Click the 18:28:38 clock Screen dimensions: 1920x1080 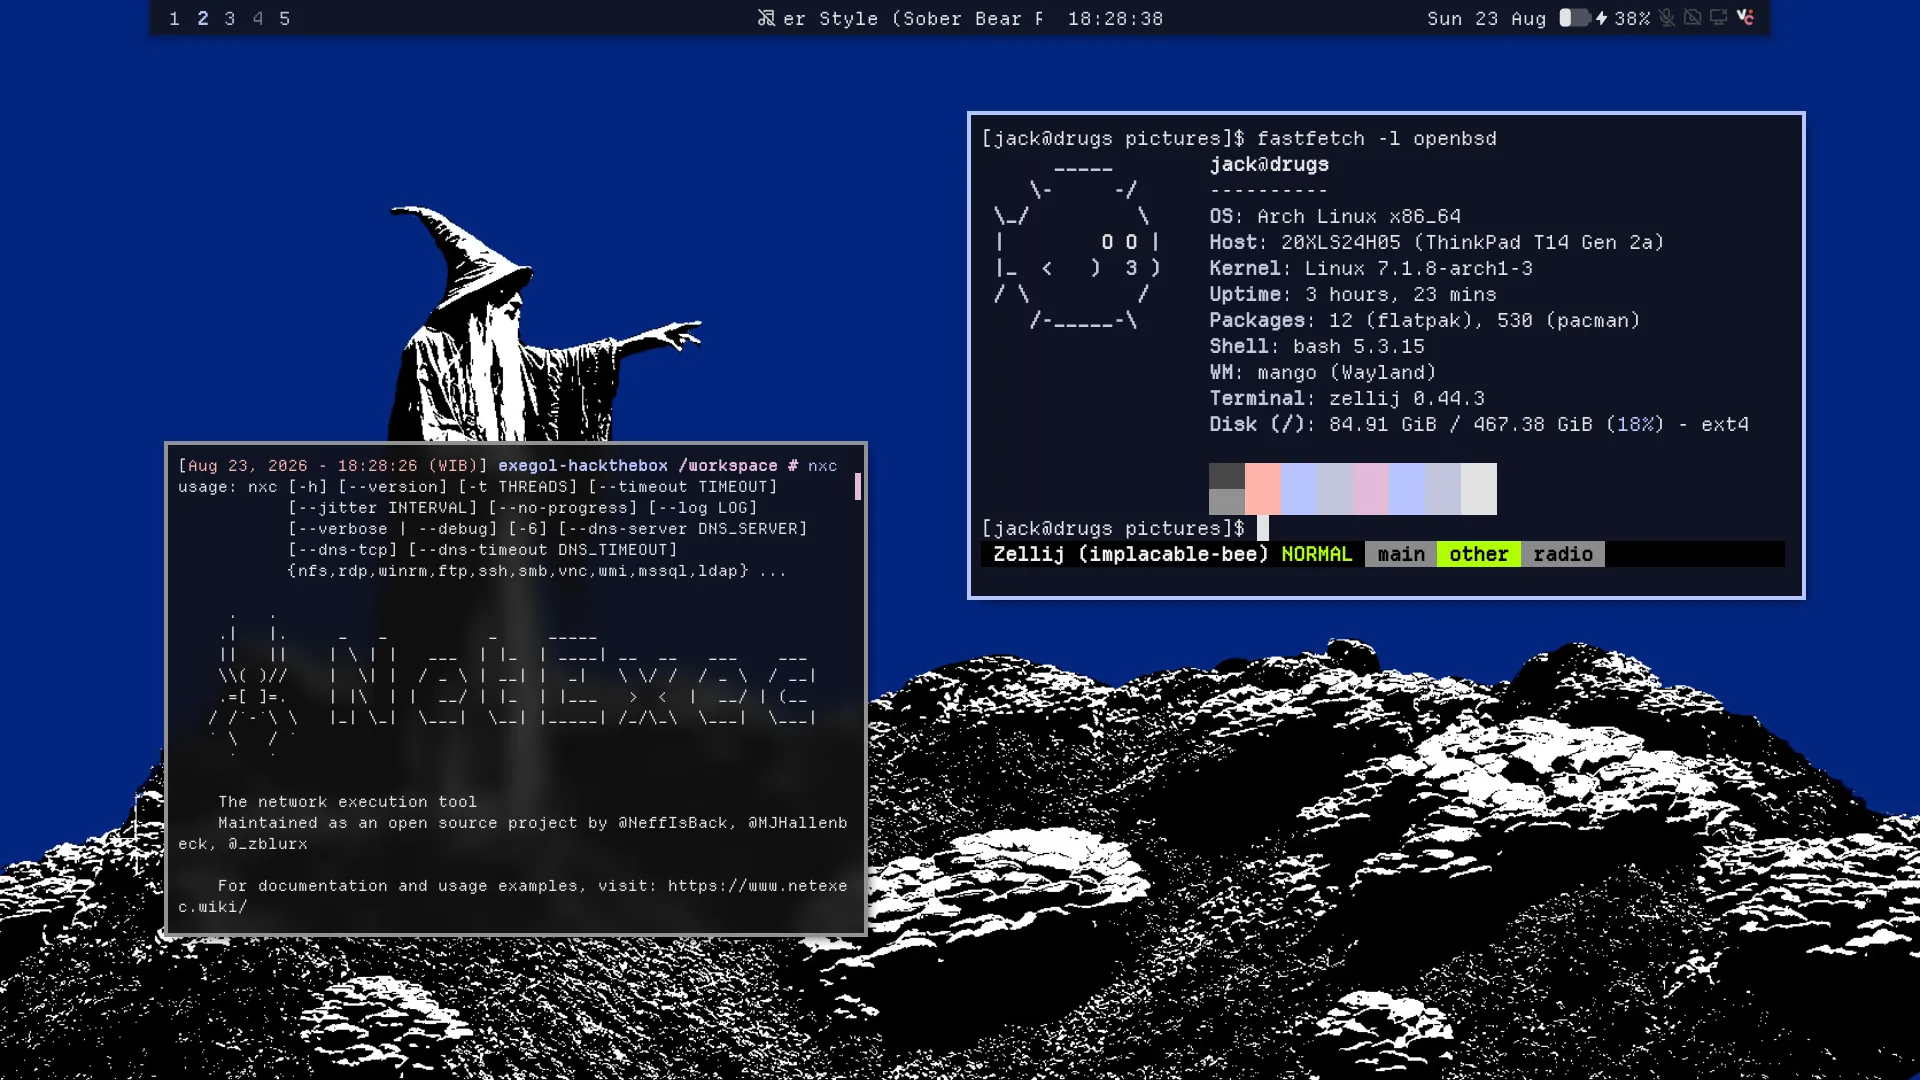click(1115, 18)
